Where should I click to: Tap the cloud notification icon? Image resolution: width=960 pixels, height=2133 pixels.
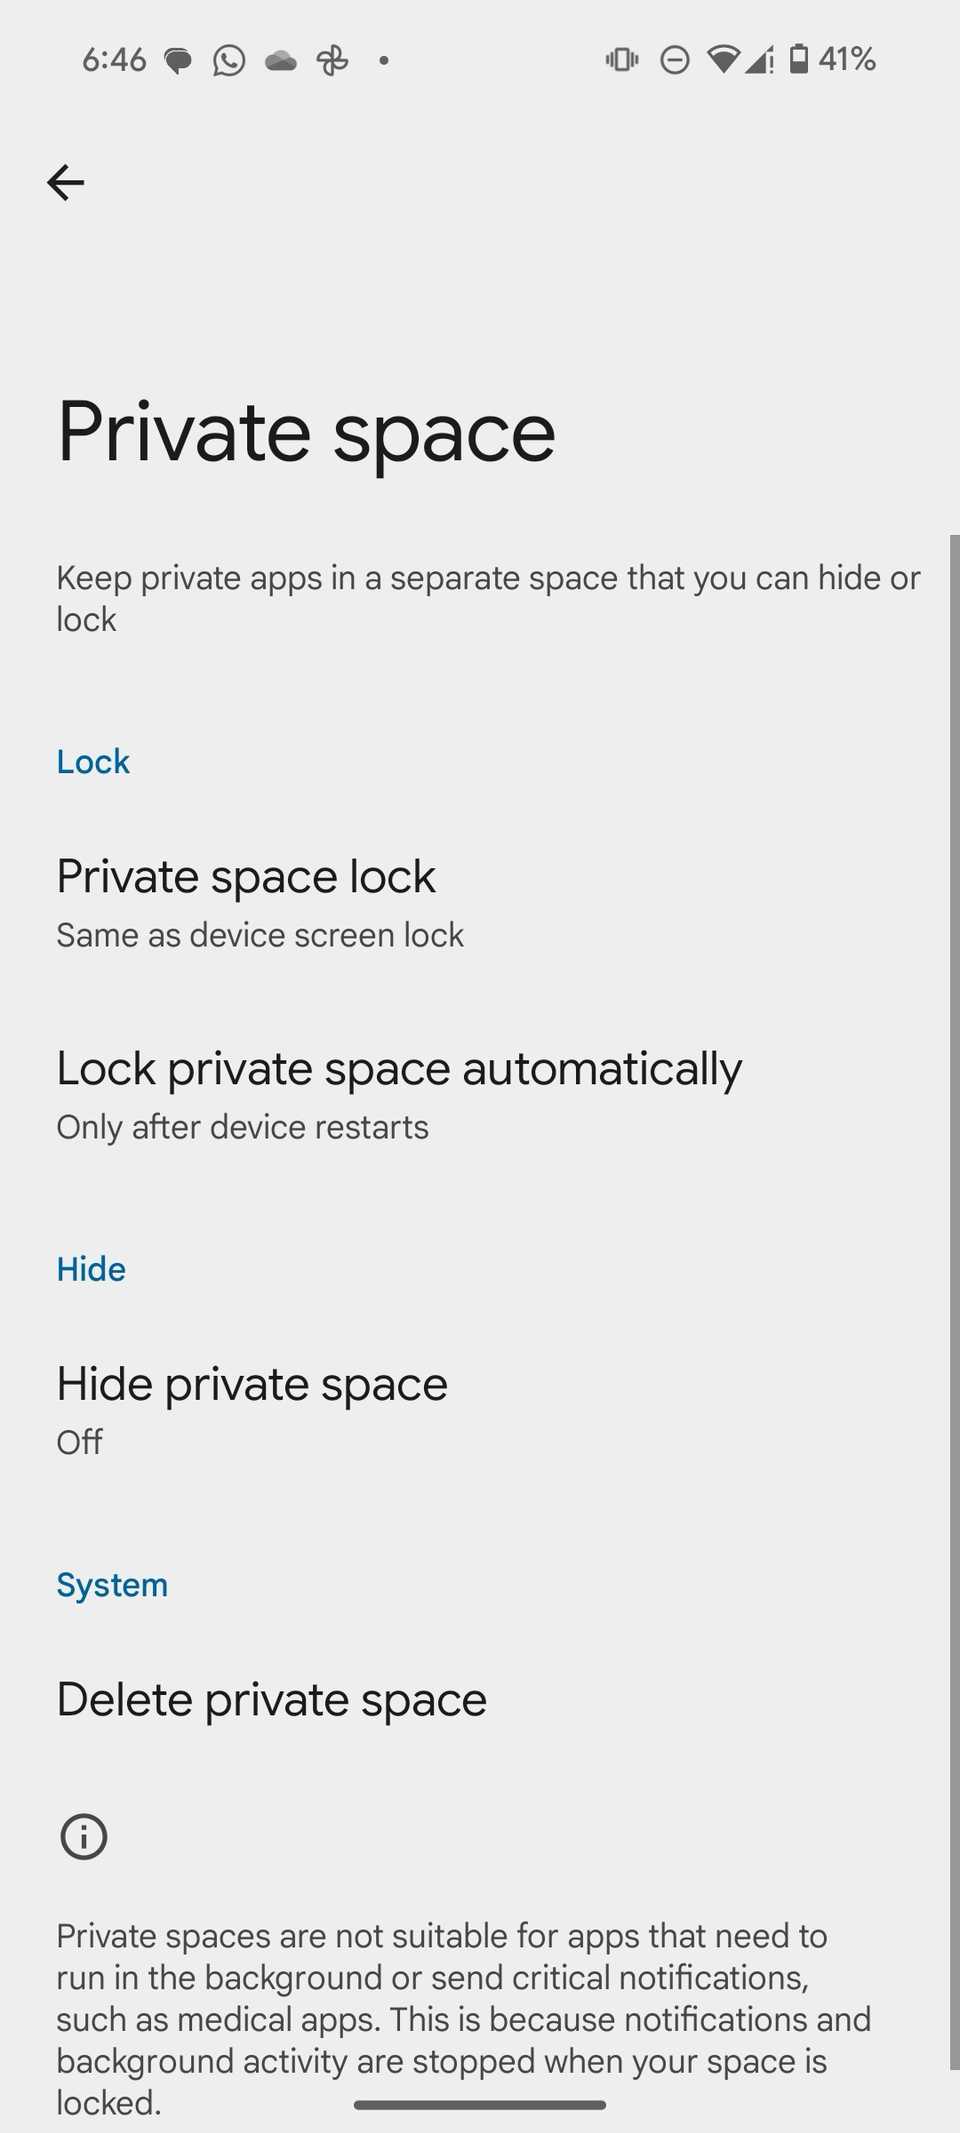[281, 61]
